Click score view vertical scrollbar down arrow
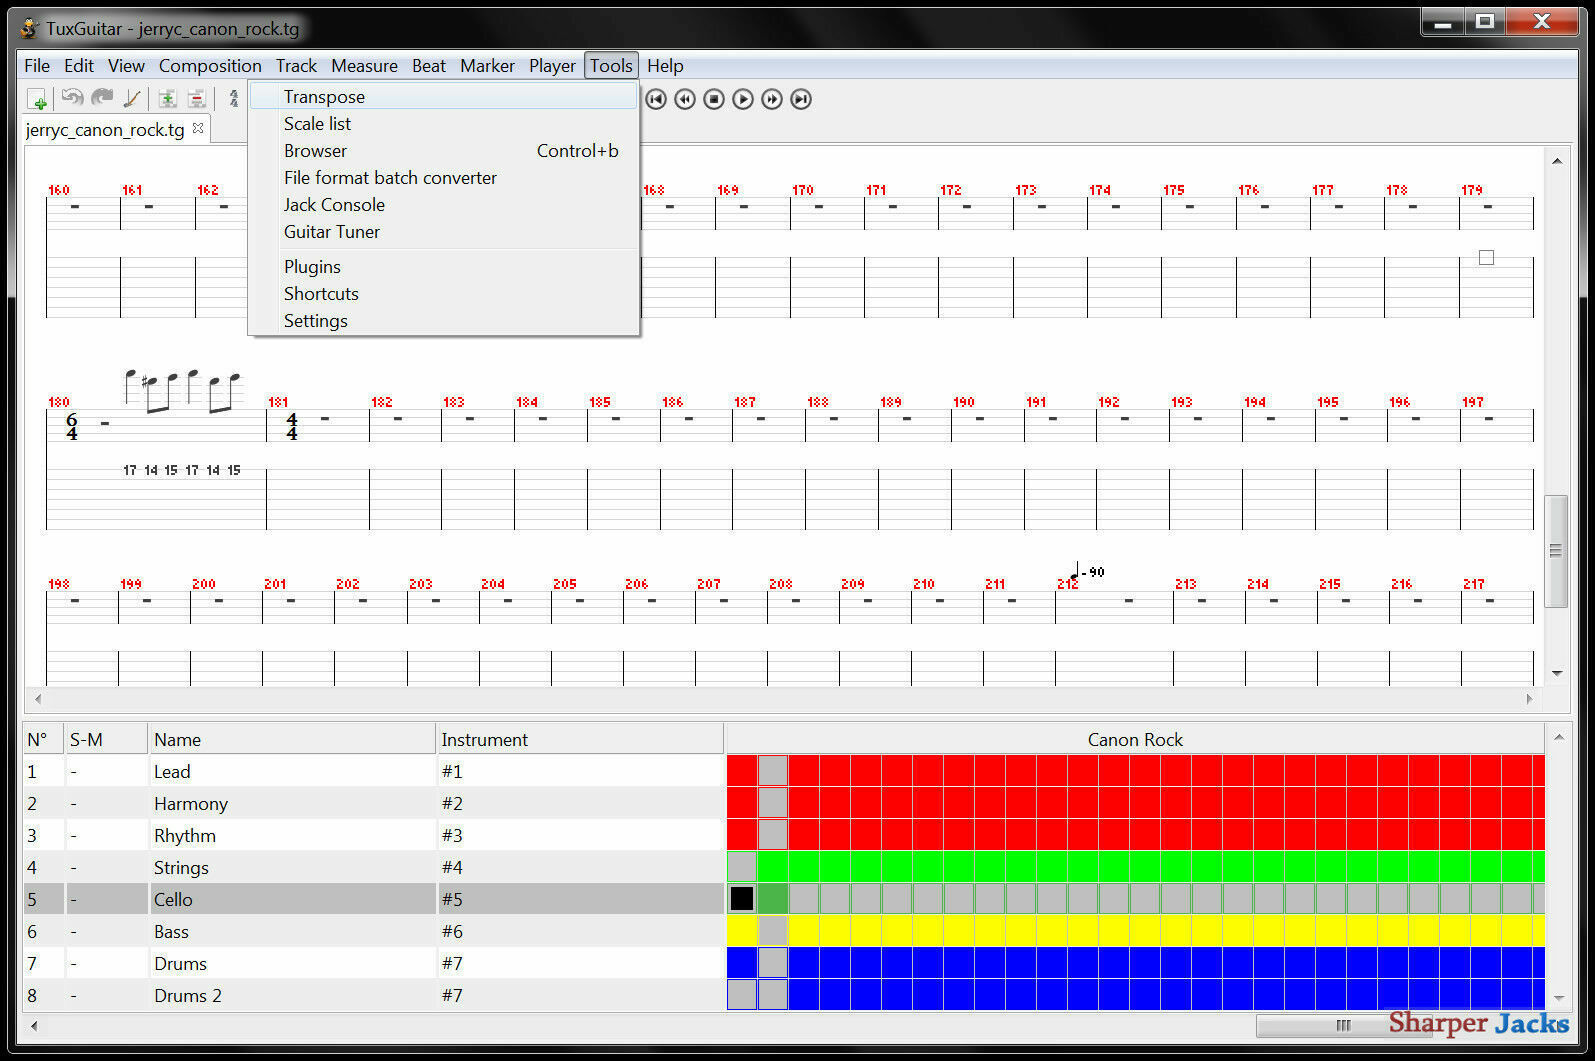Viewport: 1595px width, 1061px height. (1557, 673)
